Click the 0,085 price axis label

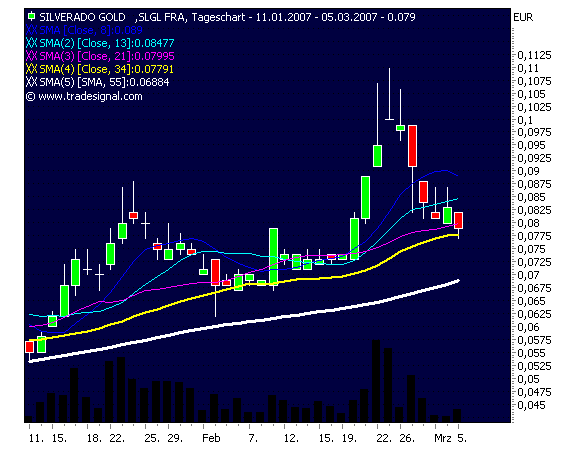[x=531, y=197]
